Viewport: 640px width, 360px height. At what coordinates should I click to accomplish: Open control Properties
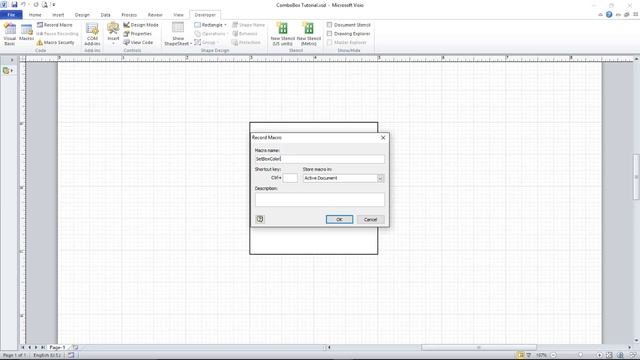click(x=138, y=33)
